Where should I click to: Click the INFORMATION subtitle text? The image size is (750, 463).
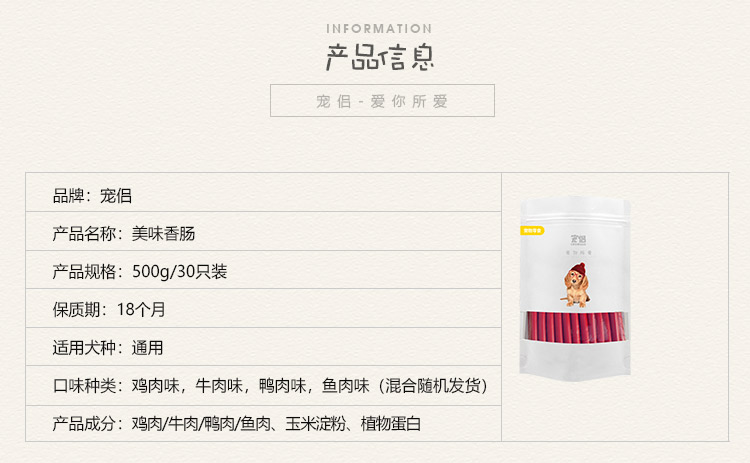click(x=379, y=29)
